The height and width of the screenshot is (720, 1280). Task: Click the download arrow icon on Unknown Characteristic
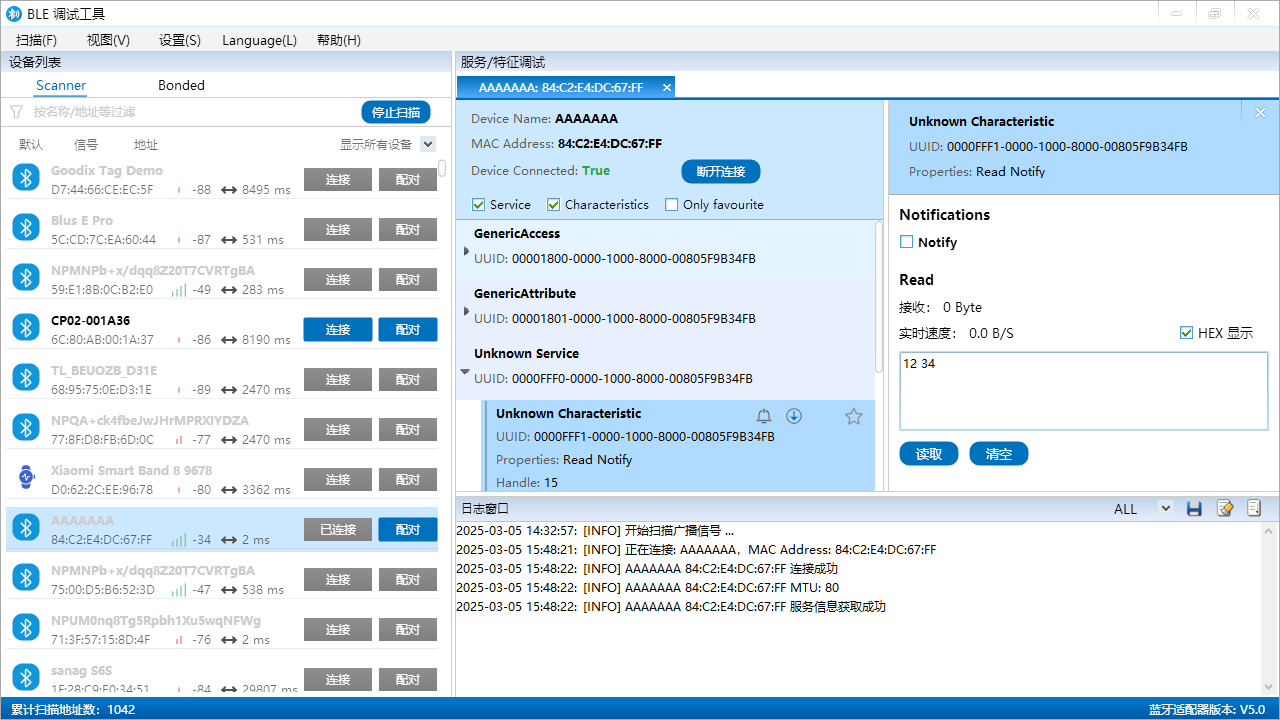coord(794,415)
